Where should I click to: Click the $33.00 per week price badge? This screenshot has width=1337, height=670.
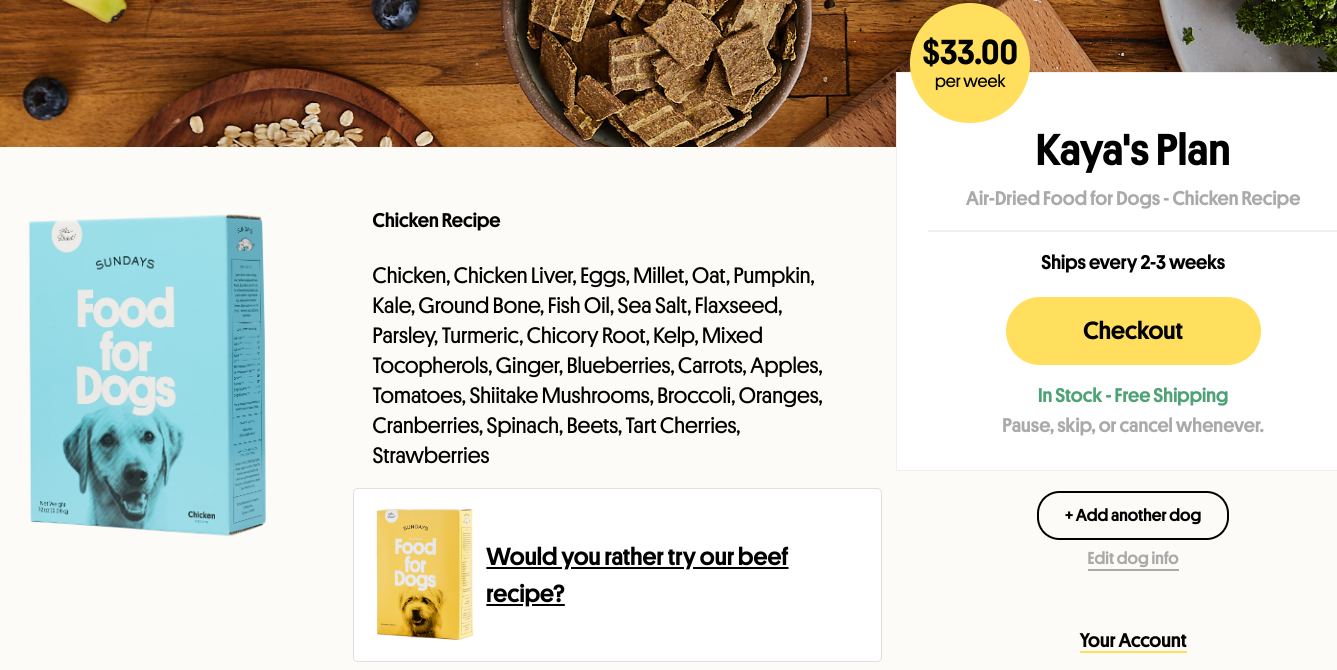(969, 63)
